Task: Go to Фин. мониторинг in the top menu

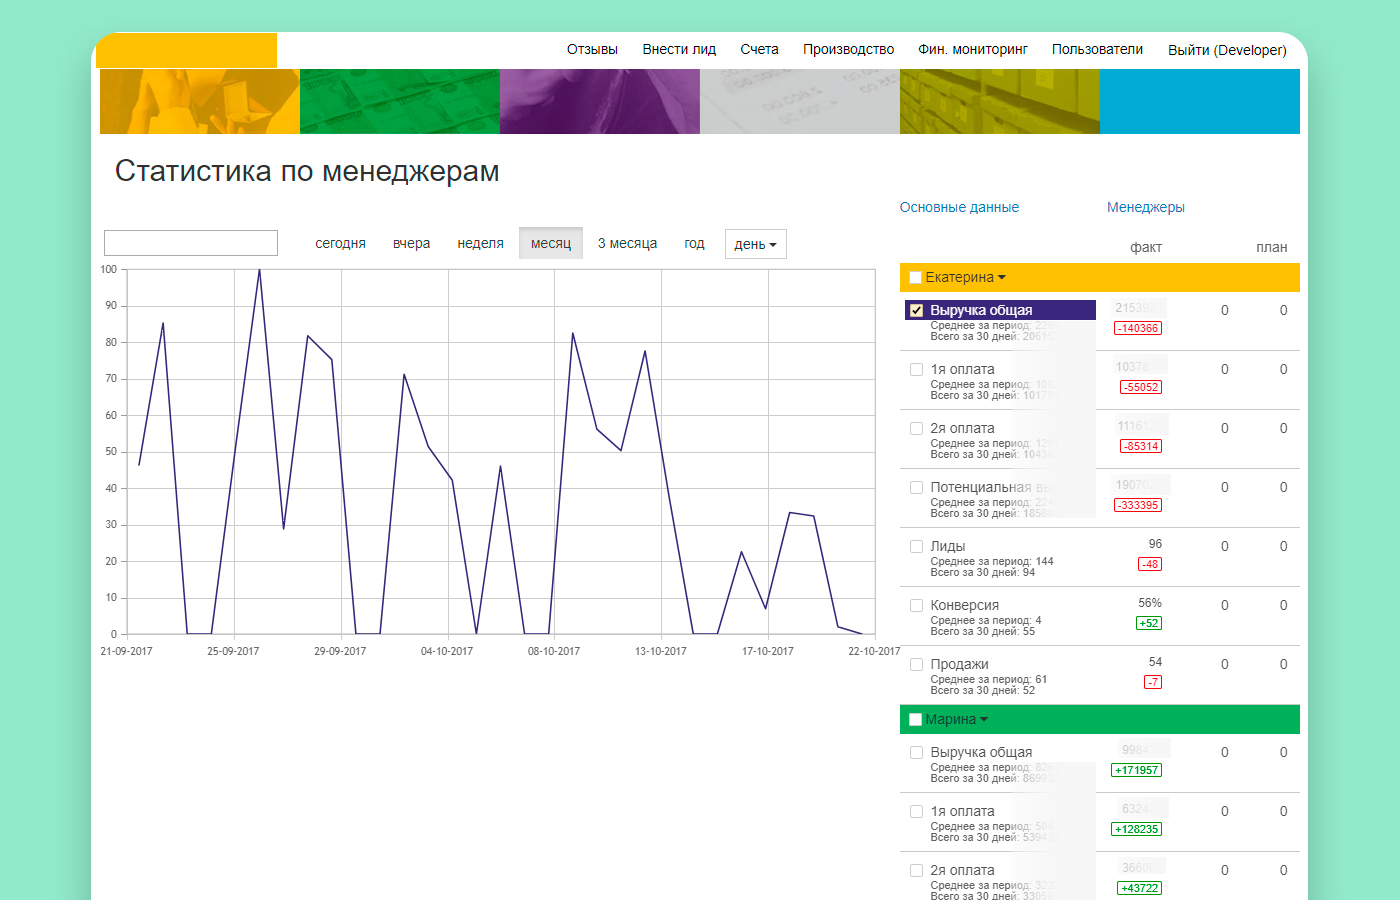Action: pyautogui.click(x=973, y=49)
